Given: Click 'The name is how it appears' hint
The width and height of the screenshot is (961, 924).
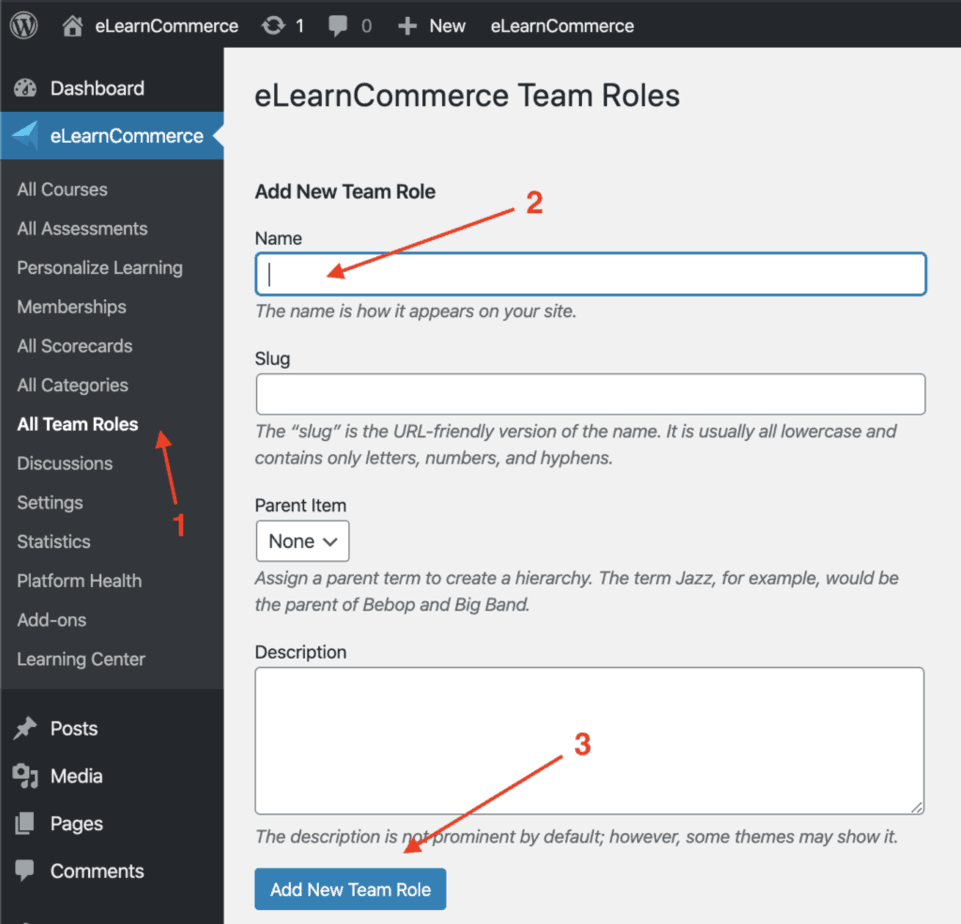Looking at the screenshot, I should coord(416,311).
